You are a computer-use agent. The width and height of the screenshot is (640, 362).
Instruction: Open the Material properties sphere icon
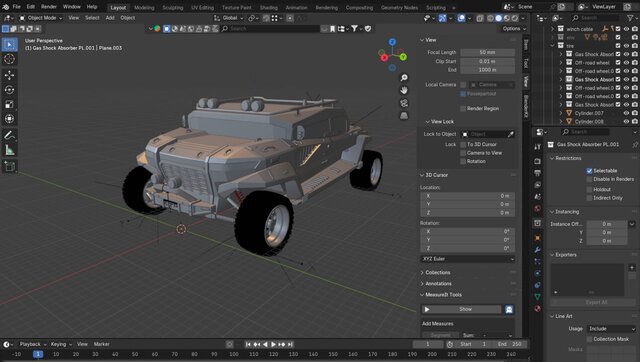pyautogui.click(x=537, y=309)
